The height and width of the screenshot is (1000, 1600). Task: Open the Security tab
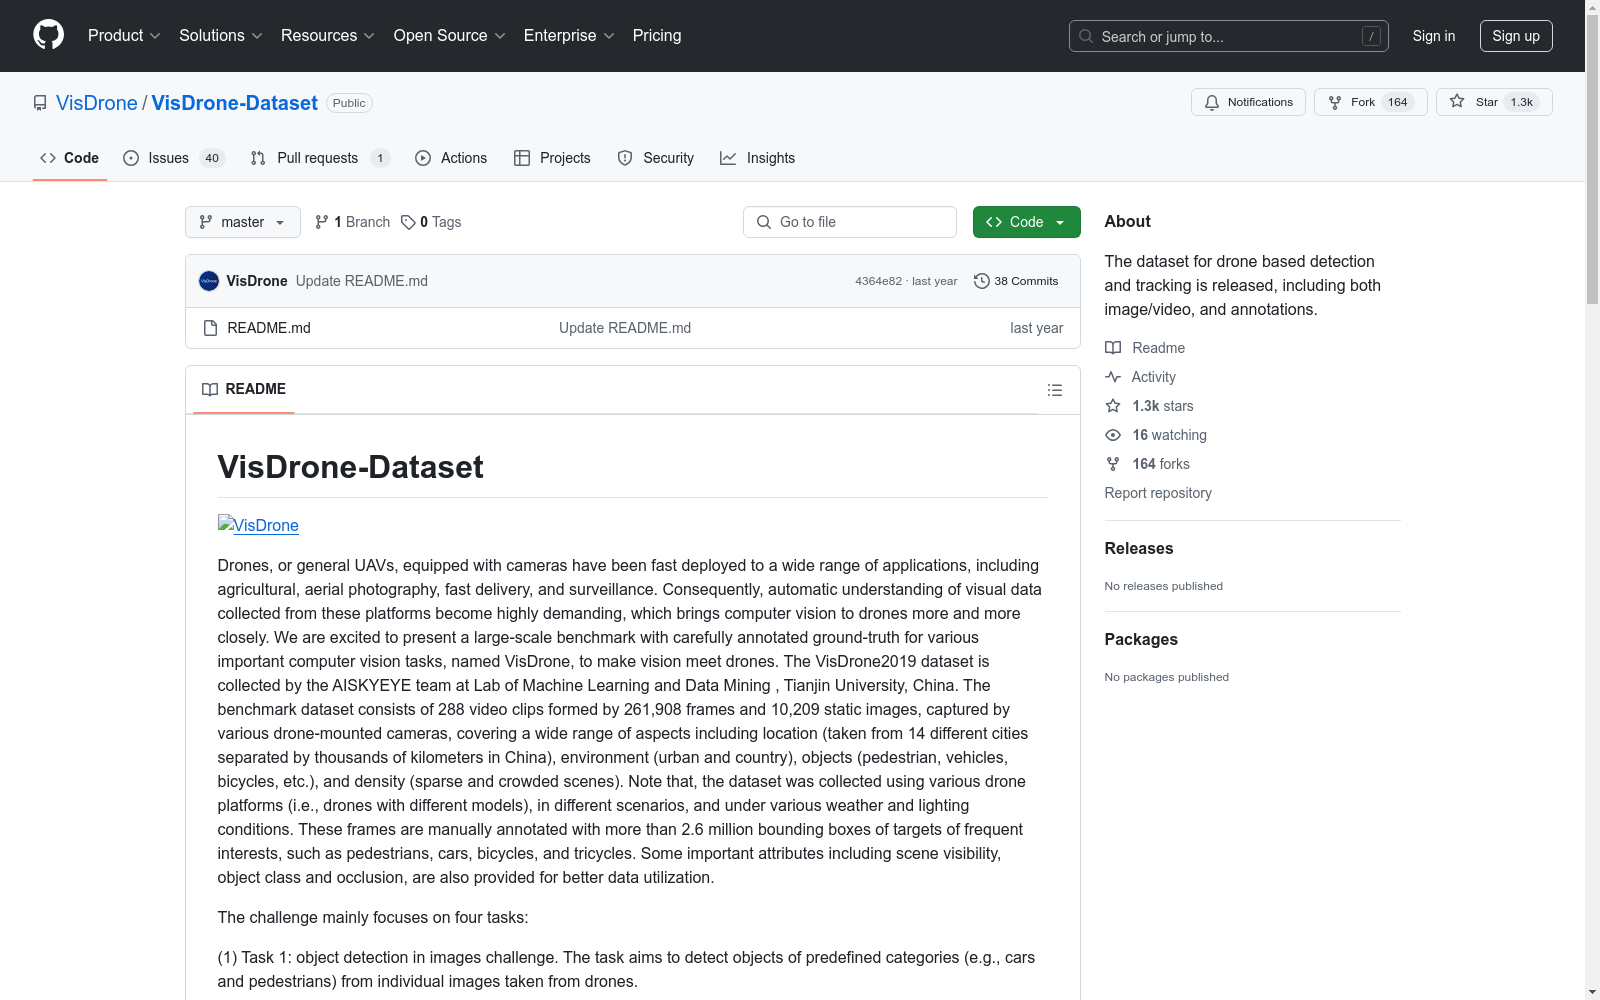656,158
